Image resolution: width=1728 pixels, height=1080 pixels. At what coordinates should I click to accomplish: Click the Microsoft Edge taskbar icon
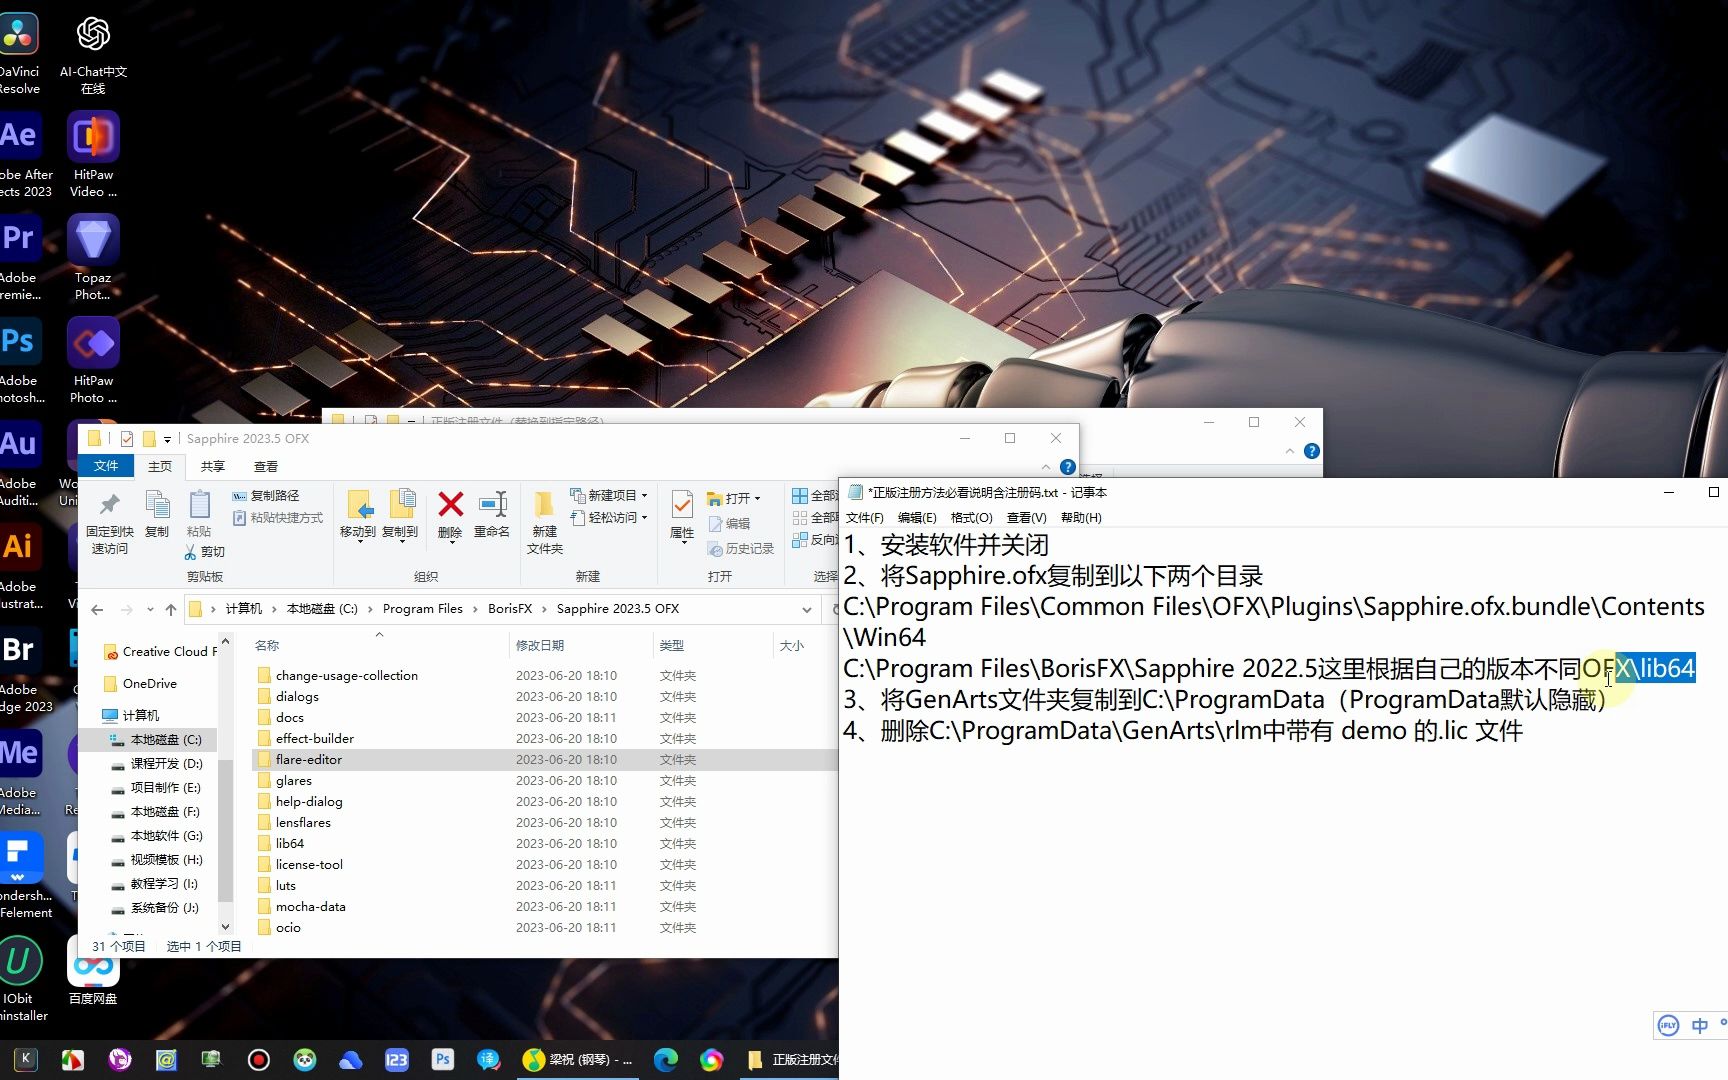pos(665,1059)
